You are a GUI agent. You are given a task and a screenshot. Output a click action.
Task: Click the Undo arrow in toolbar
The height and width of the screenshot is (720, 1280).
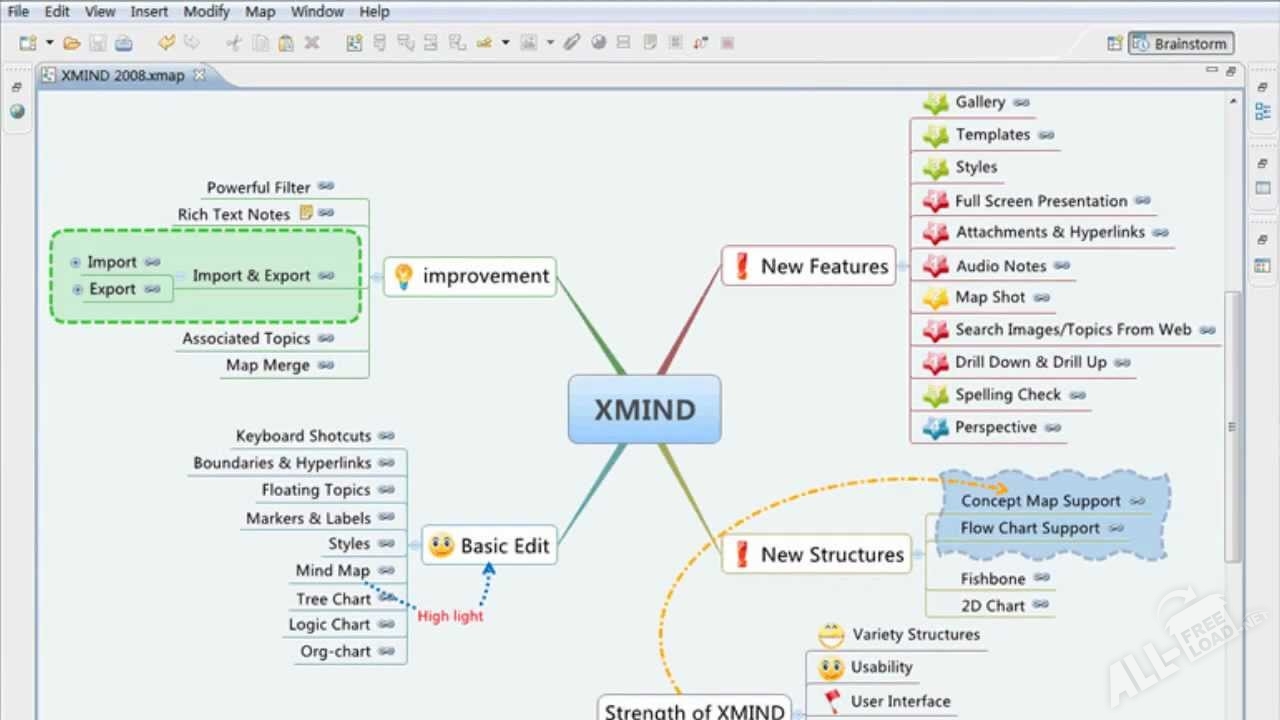click(x=166, y=43)
